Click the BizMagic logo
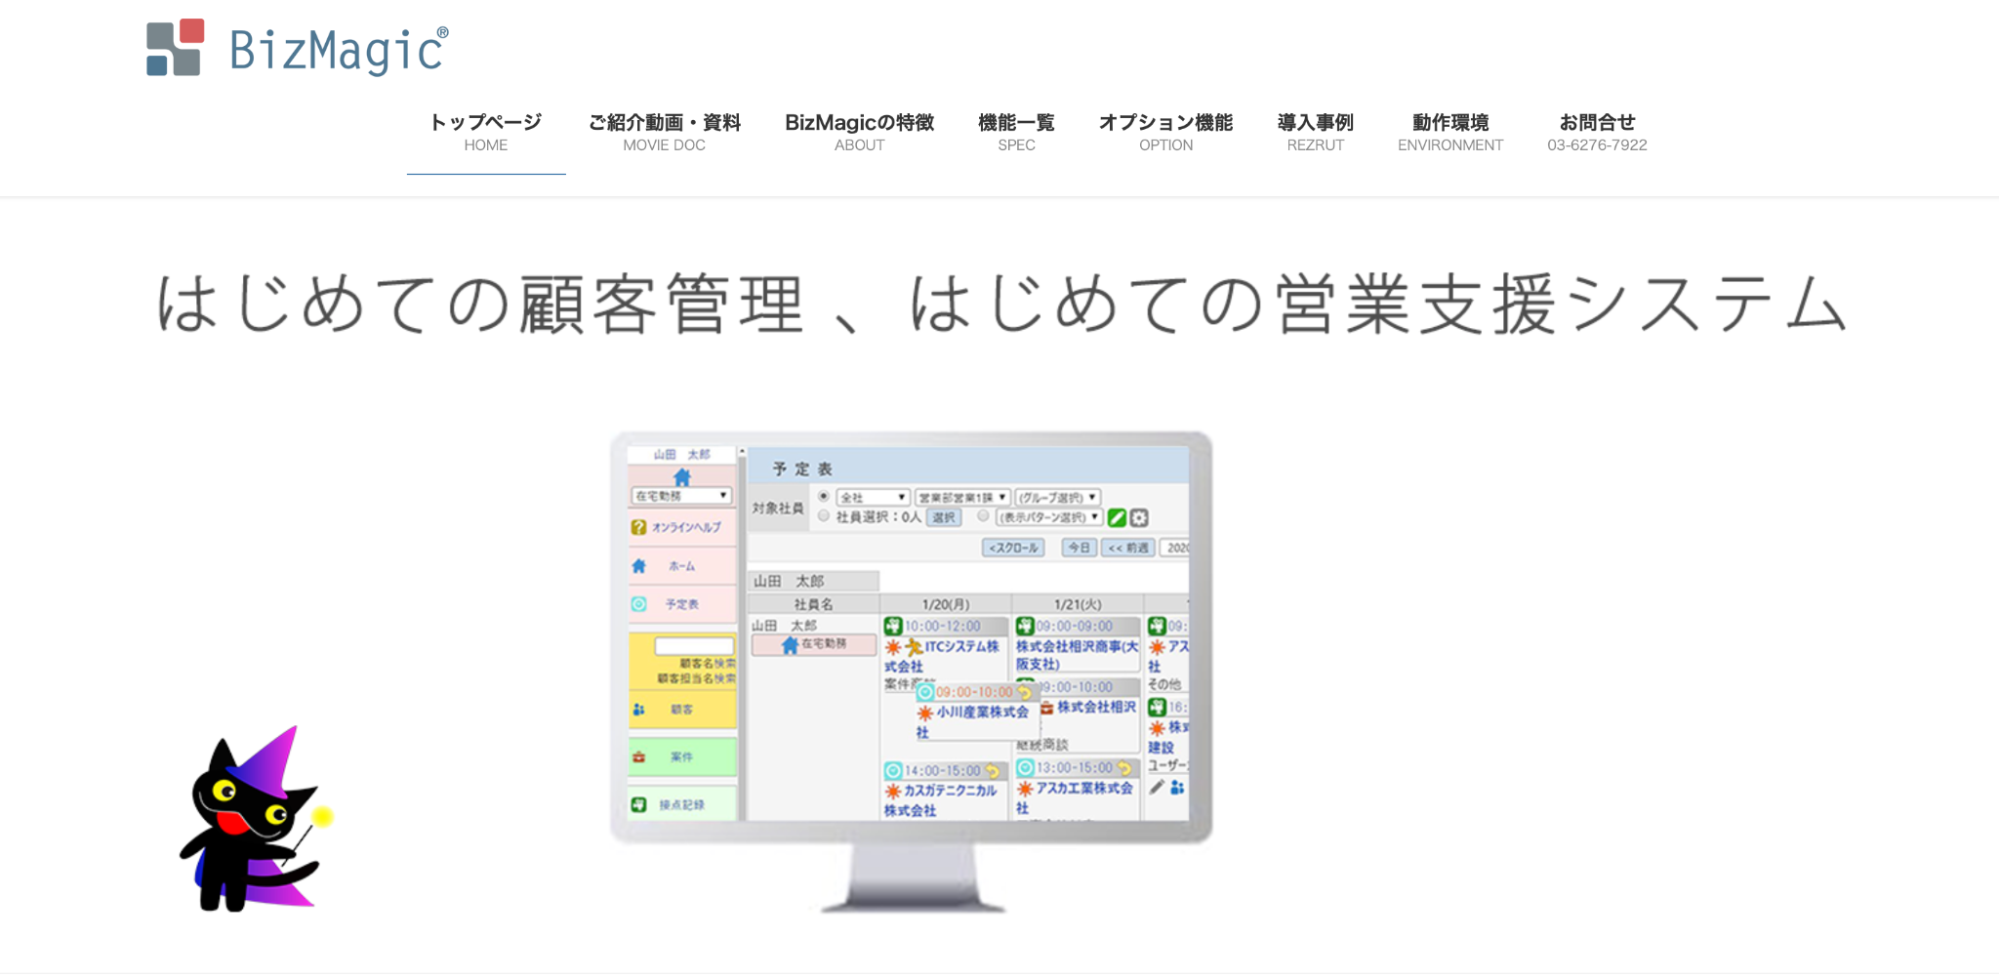Image resolution: width=1999 pixels, height=976 pixels. tap(297, 48)
